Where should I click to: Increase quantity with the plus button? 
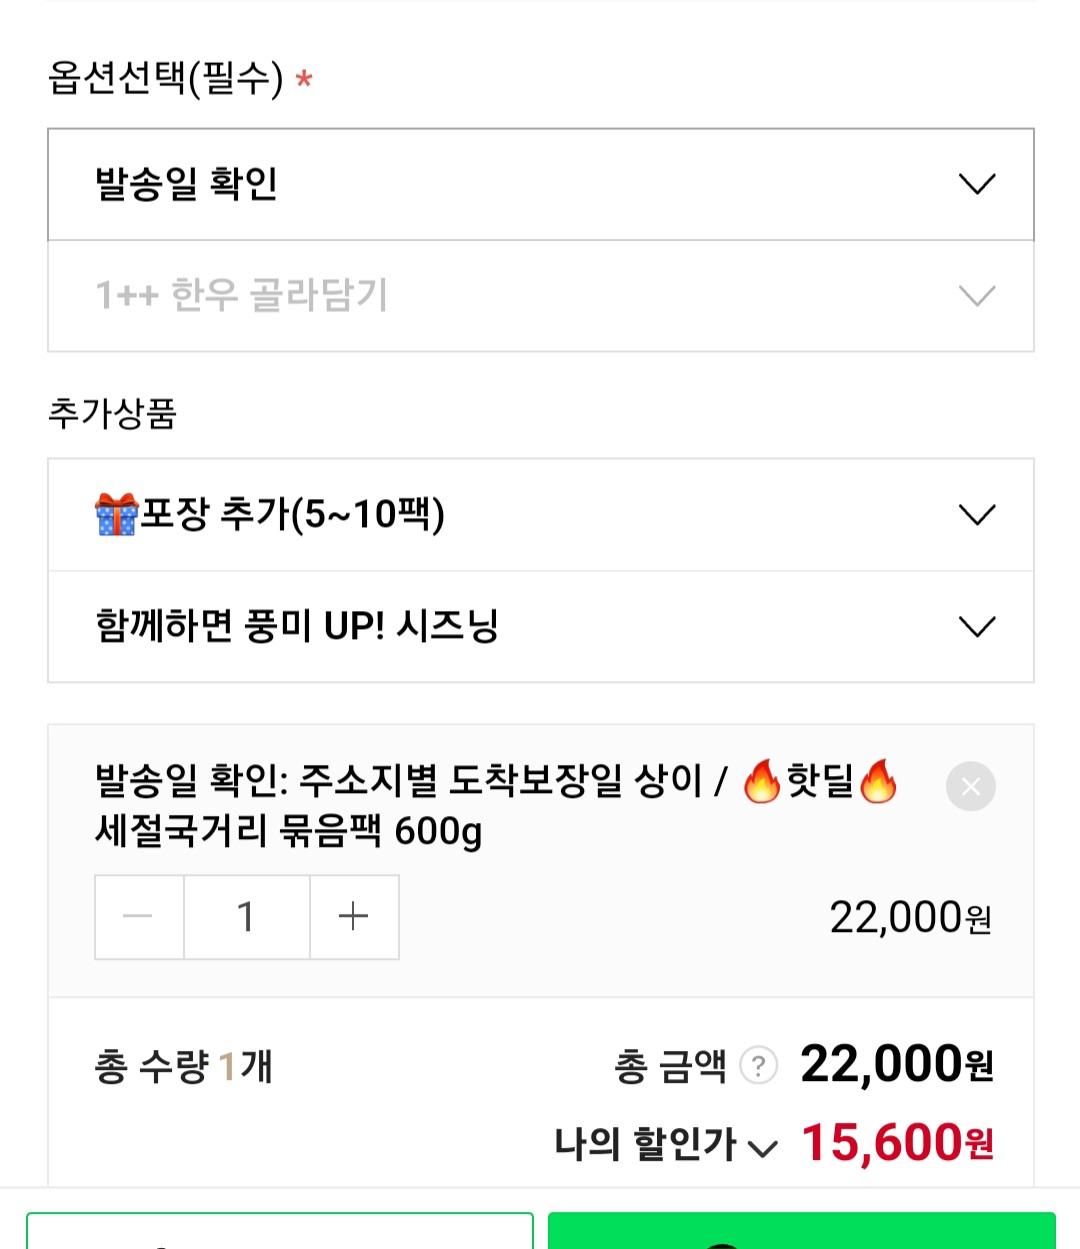point(354,917)
